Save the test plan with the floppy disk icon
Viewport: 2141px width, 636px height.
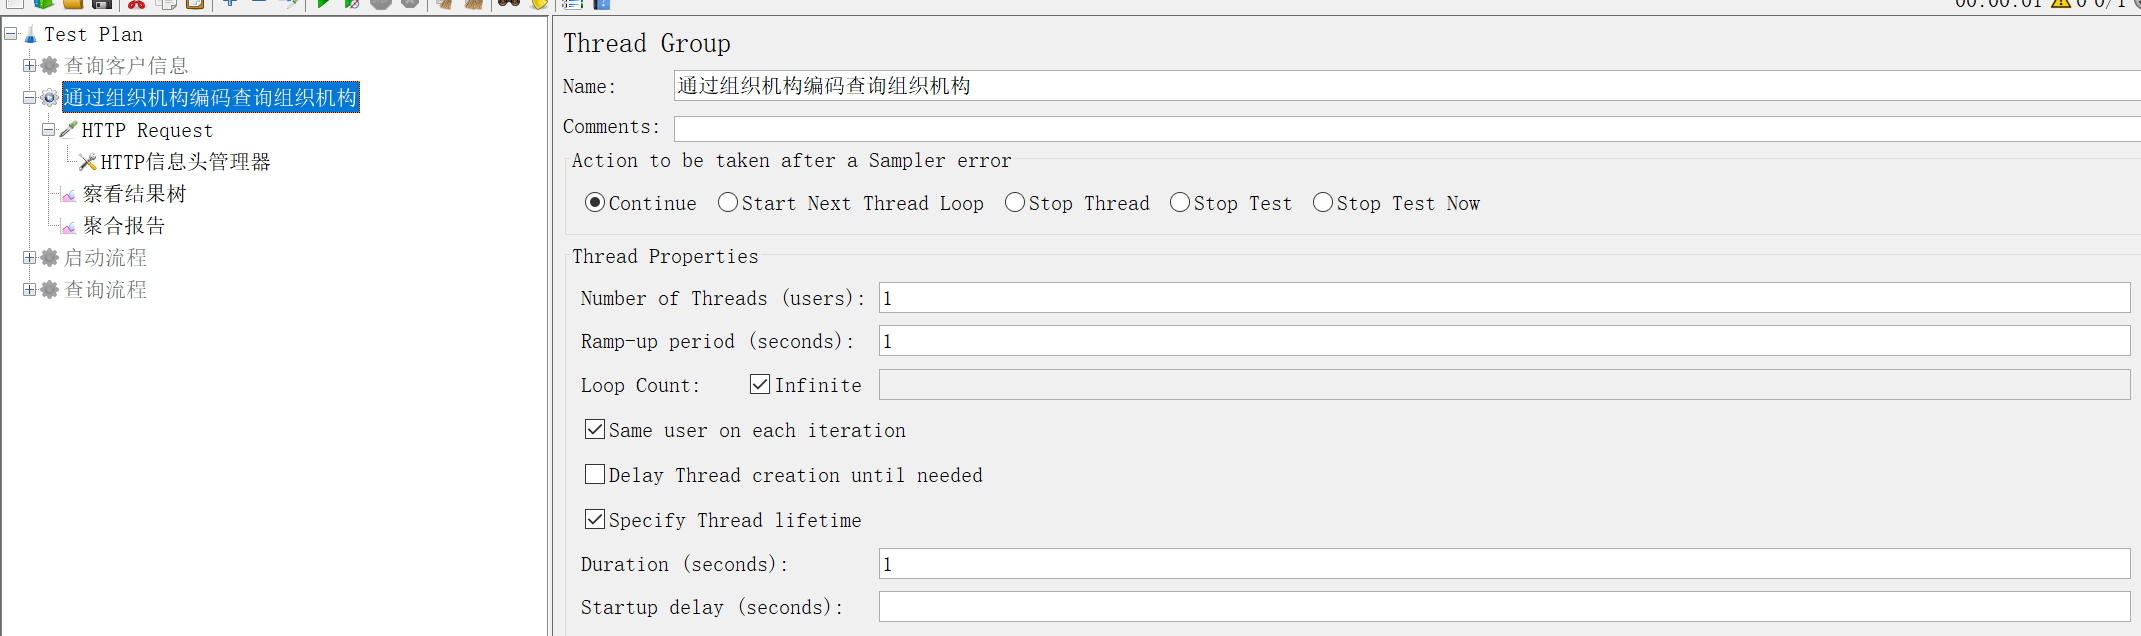102,5
